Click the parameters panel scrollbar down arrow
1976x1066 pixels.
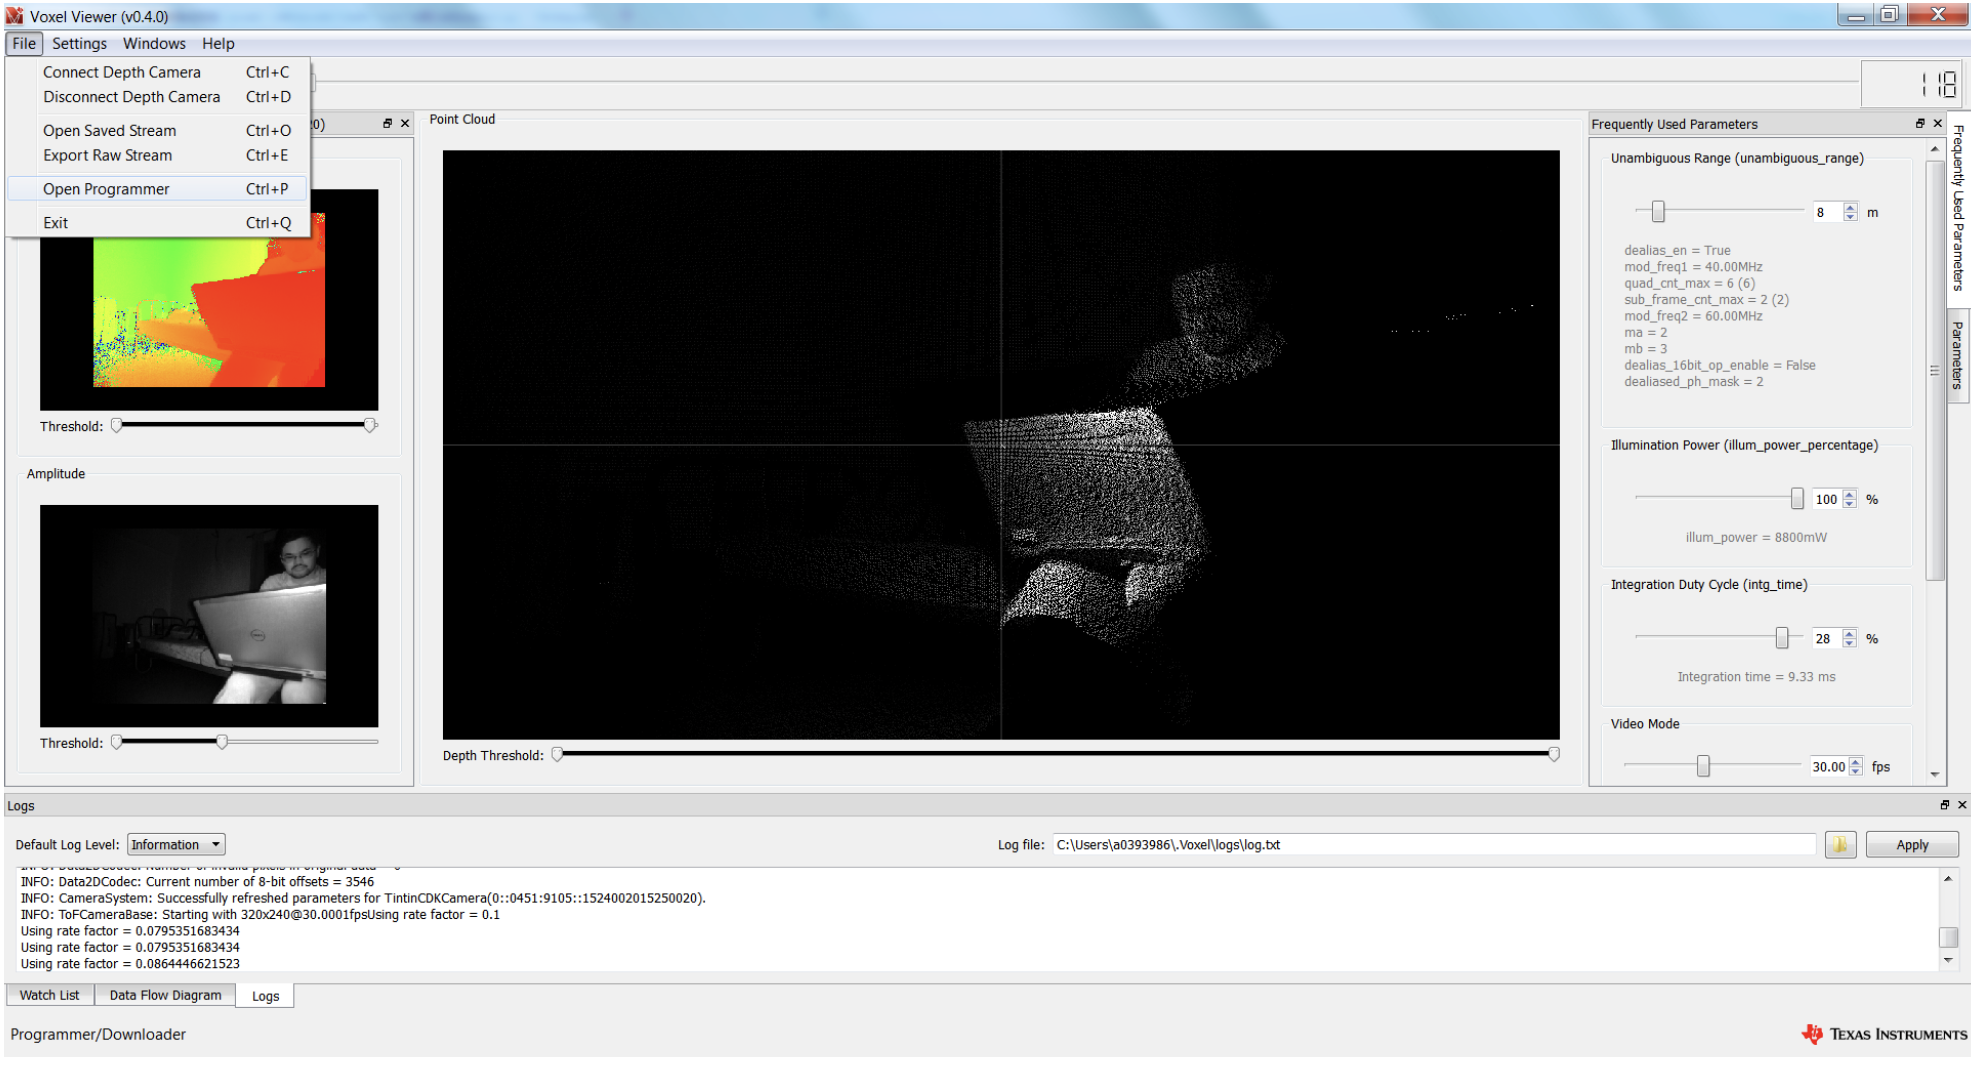tap(1935, 774)
